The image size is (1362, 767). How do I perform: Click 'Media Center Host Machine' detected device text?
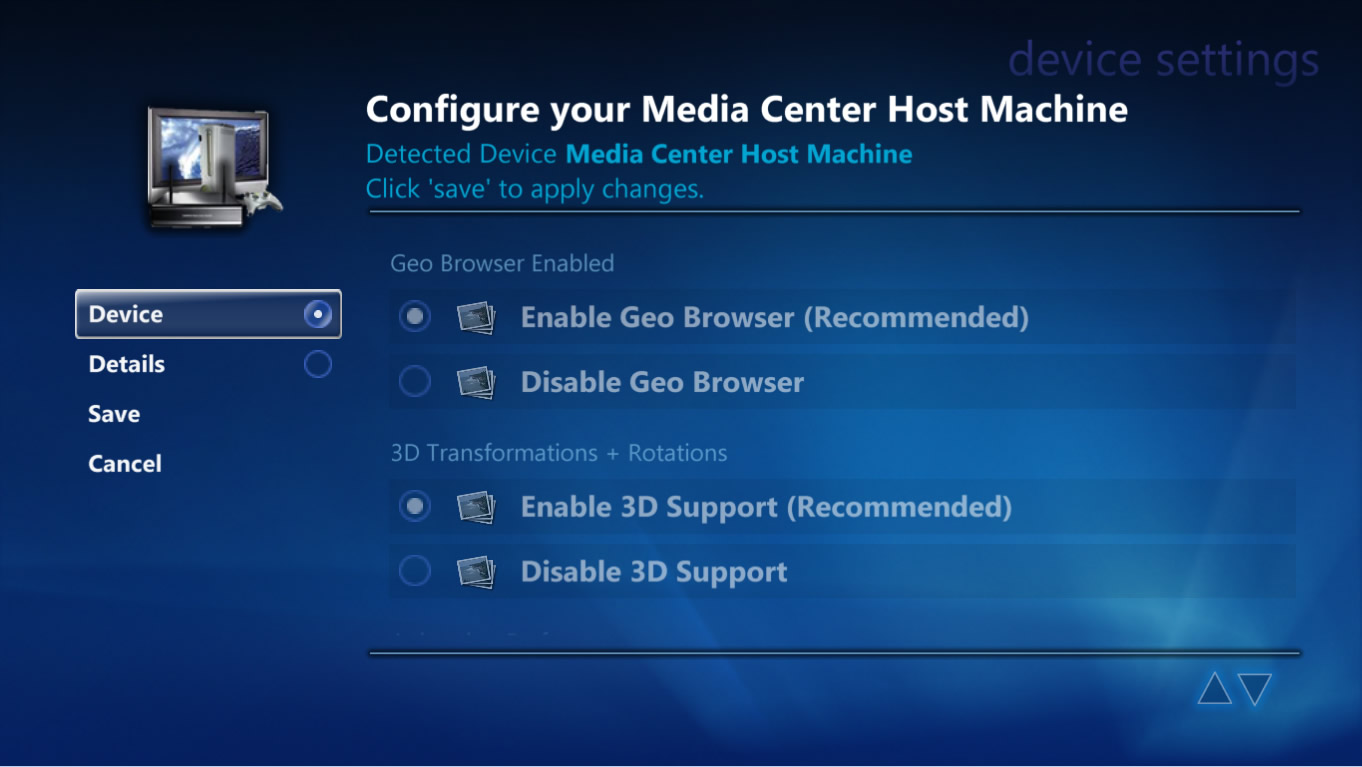pyautogui.click(x=739, y=155)
